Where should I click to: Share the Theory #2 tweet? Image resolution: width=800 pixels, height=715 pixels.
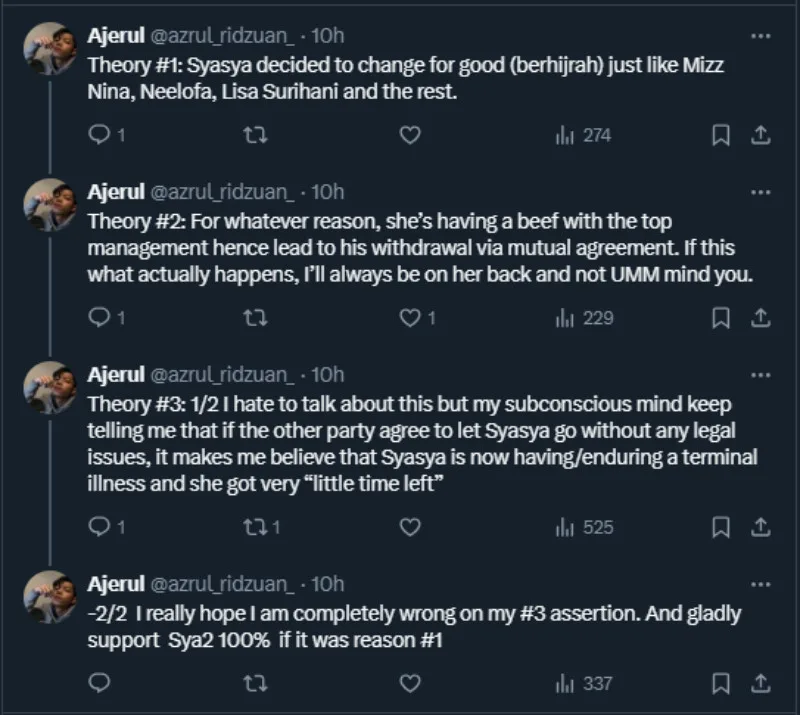[x=759, y=318]
